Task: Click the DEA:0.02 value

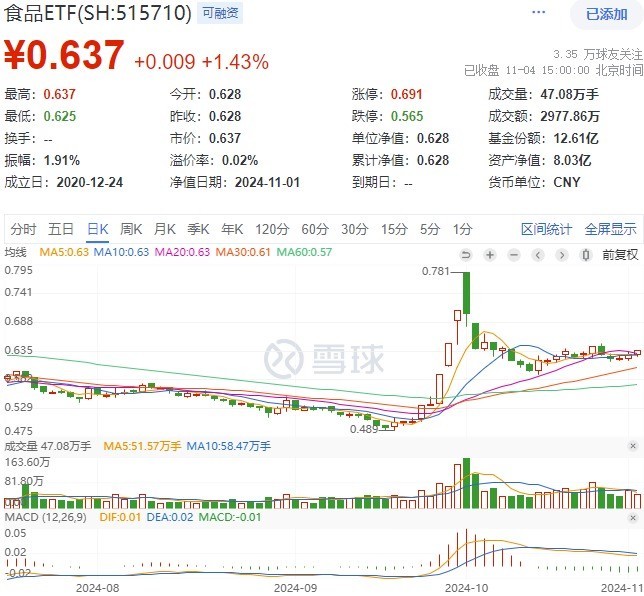Action: pos(170,517)
